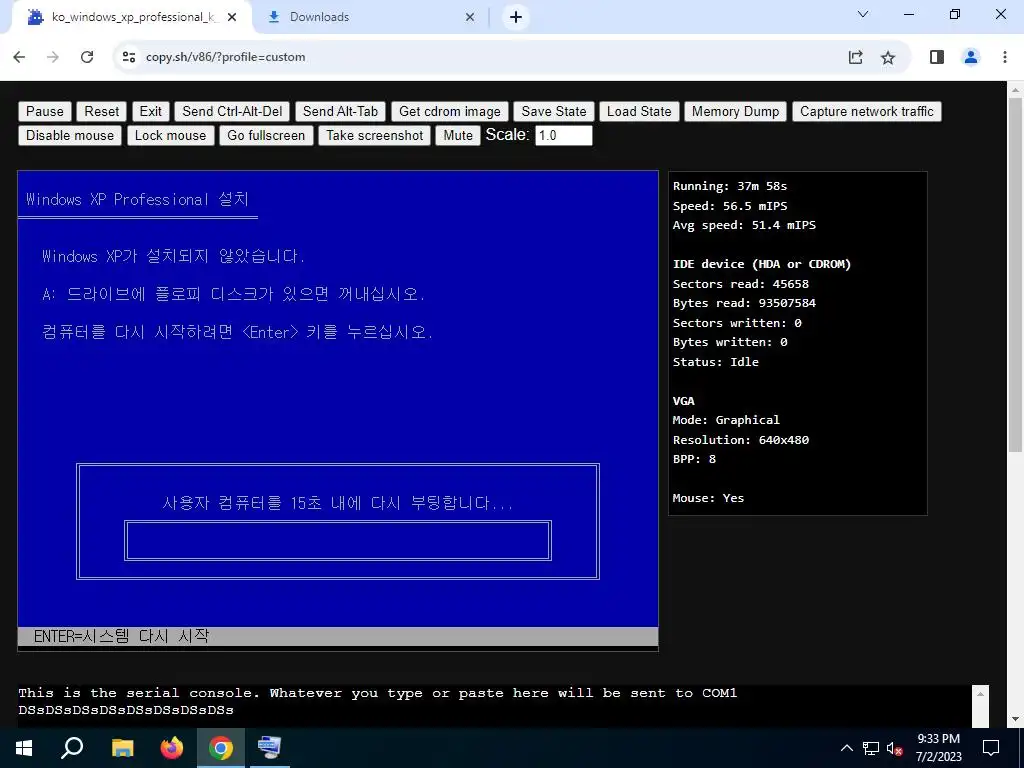Send Alt-Tab to the emulator

(340, 112)
